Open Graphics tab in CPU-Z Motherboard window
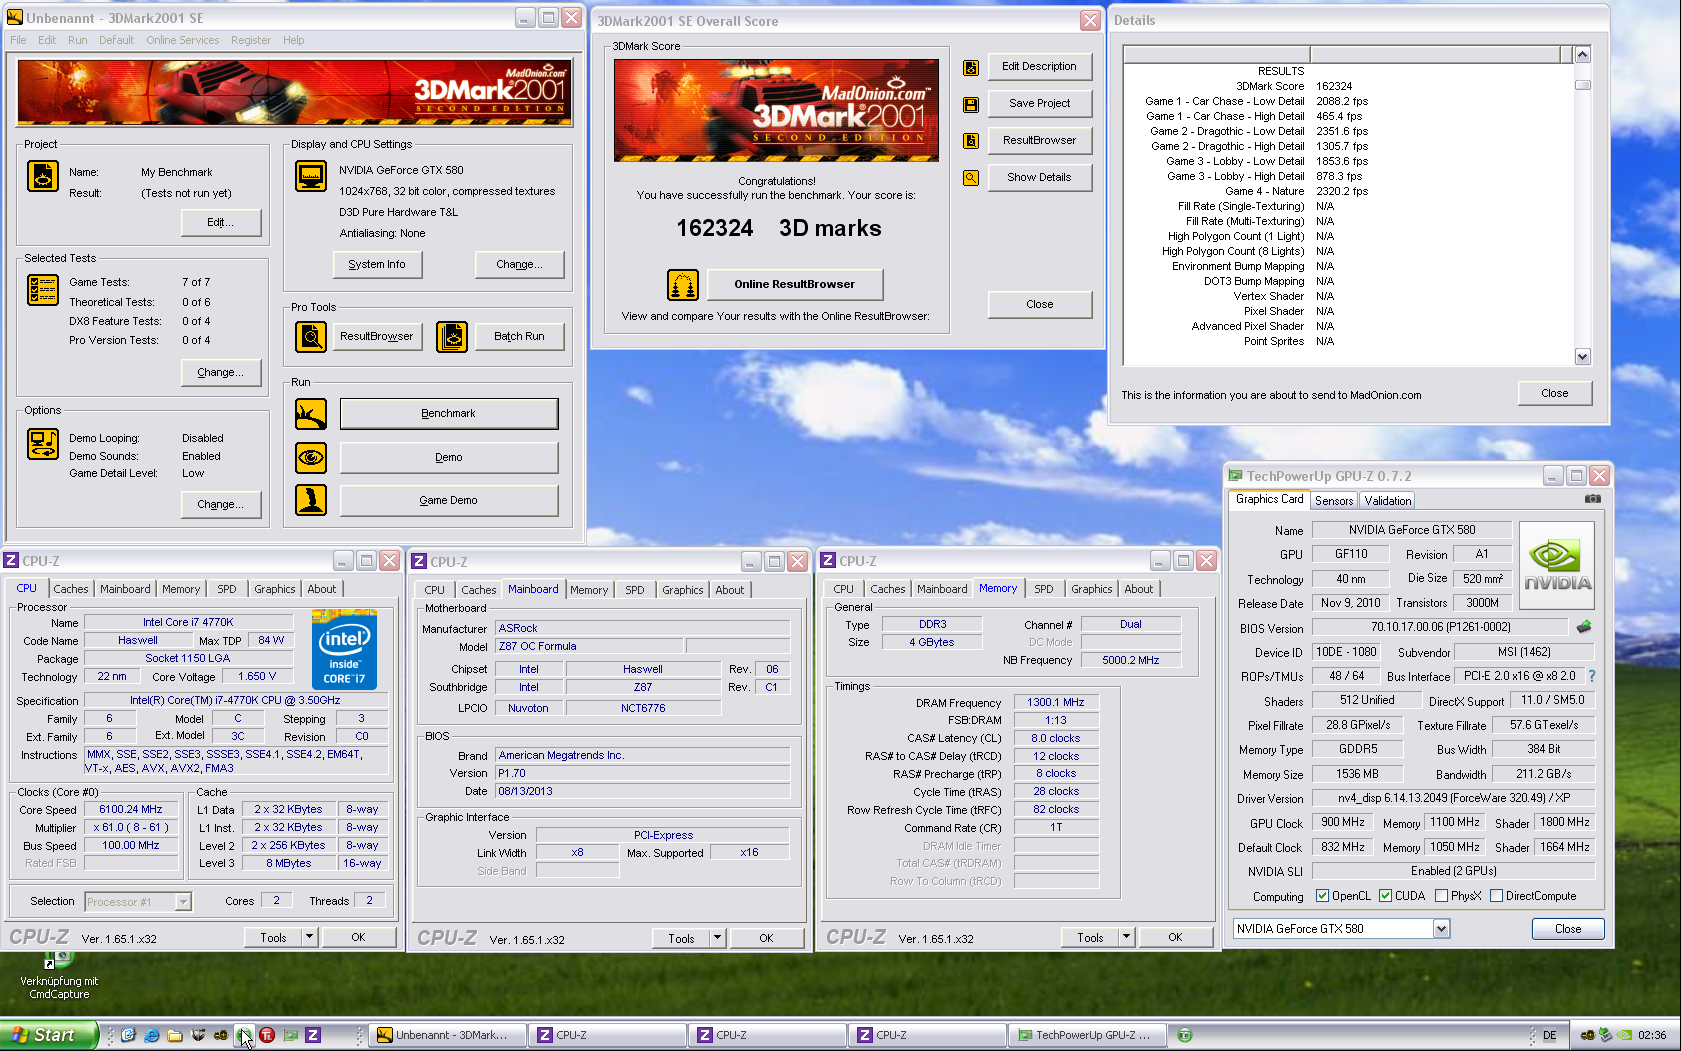Viewport: 1681px width, 1051px height. 682,590
